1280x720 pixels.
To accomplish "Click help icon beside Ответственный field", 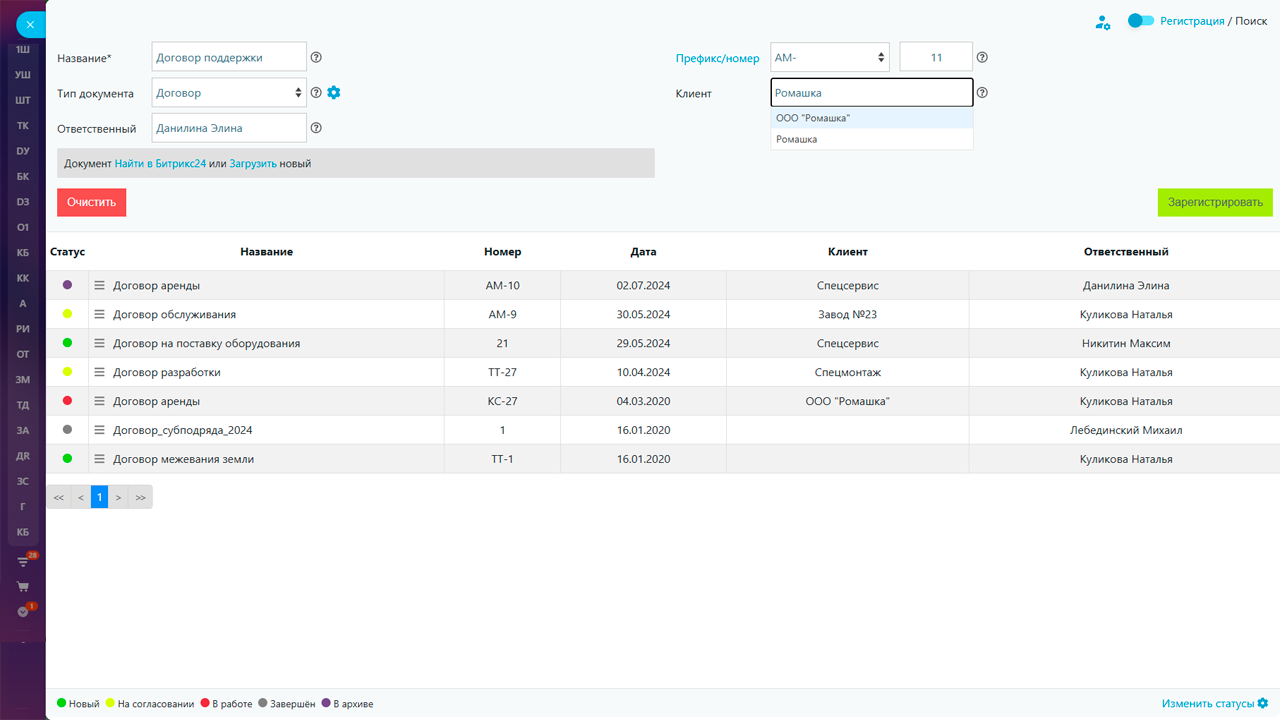I will tap(316, 128).
